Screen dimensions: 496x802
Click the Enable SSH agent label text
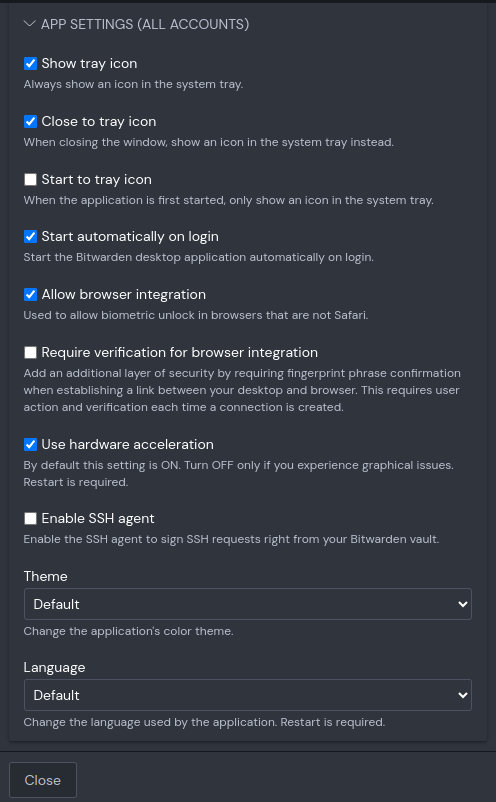tap(98, 519)
